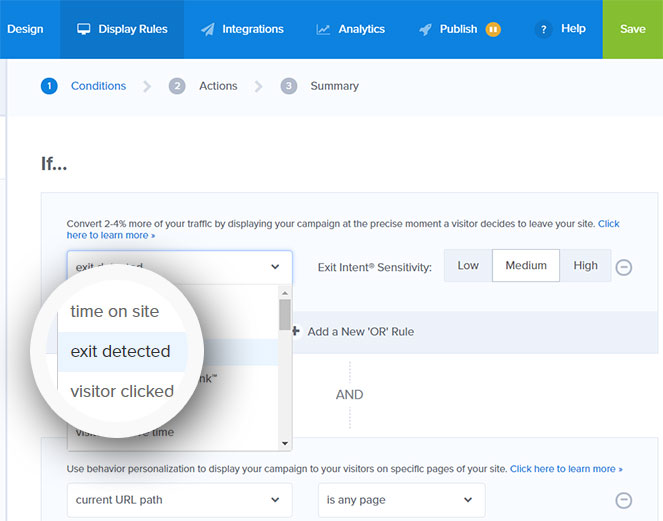Click the step 3 number circle
This screenshot has height=521, width=663.
click(x=289, y=86)
